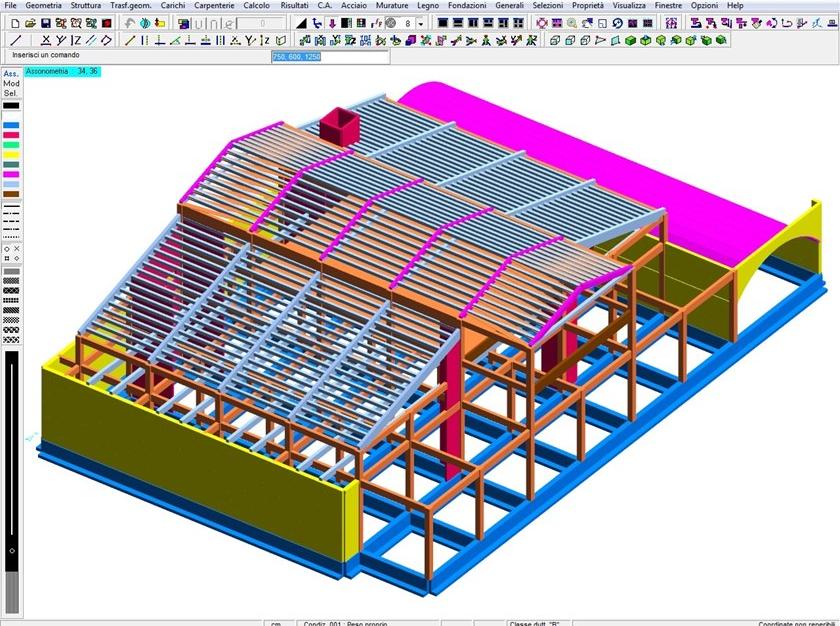Open the Geometria menu
This screenshot has height=626, width=840.
coord(43,6)
